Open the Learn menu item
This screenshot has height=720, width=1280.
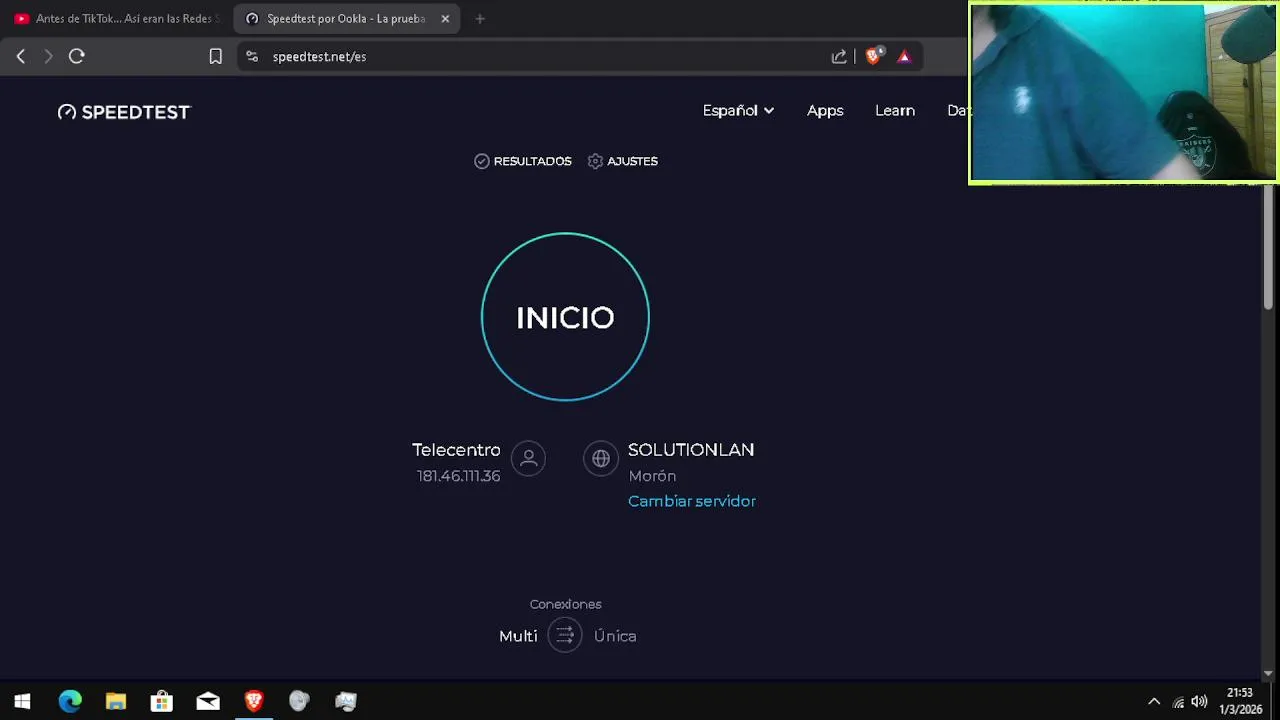click(x=895, y=110)
